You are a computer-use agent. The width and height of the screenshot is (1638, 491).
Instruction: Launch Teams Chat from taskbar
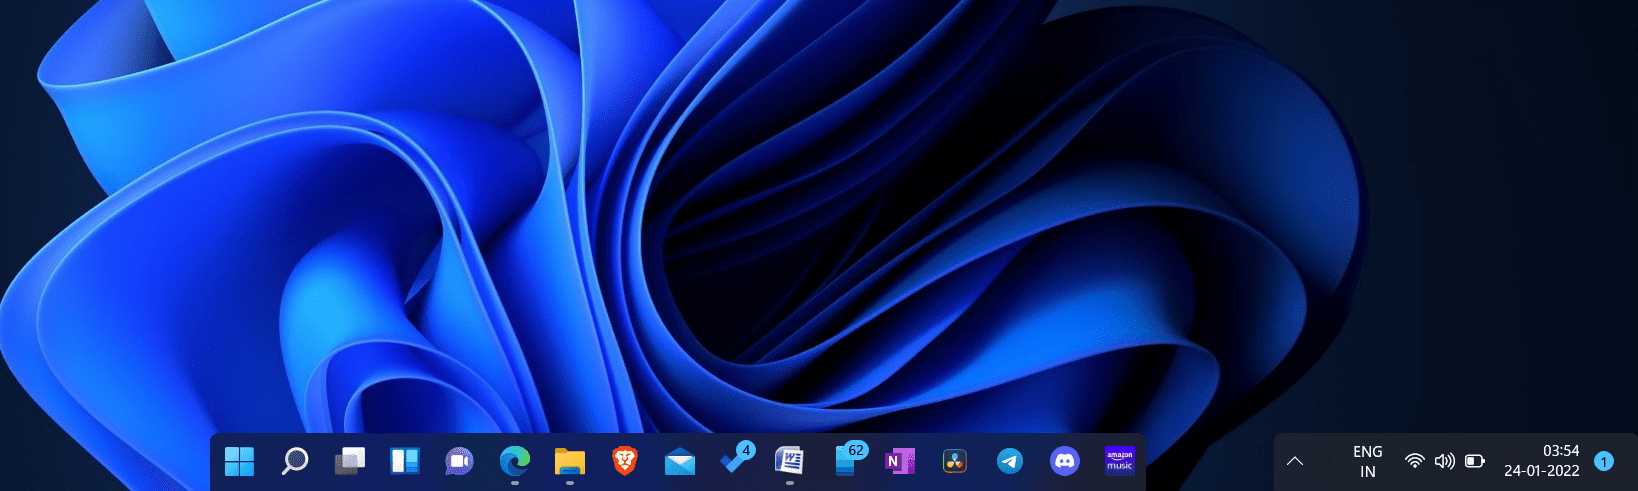459,461
